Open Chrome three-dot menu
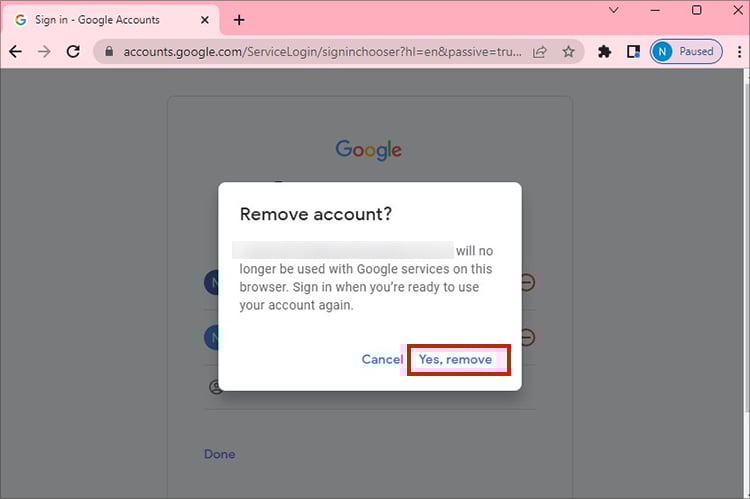Screen dimensions: 750x499 (739, 51)
